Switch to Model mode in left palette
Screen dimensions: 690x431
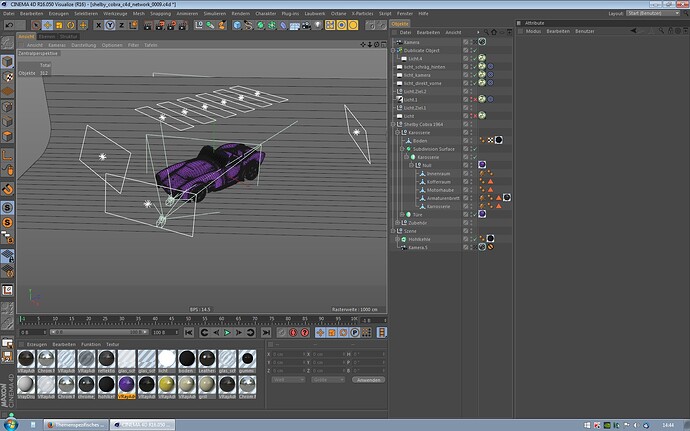[x=7, y=62]
